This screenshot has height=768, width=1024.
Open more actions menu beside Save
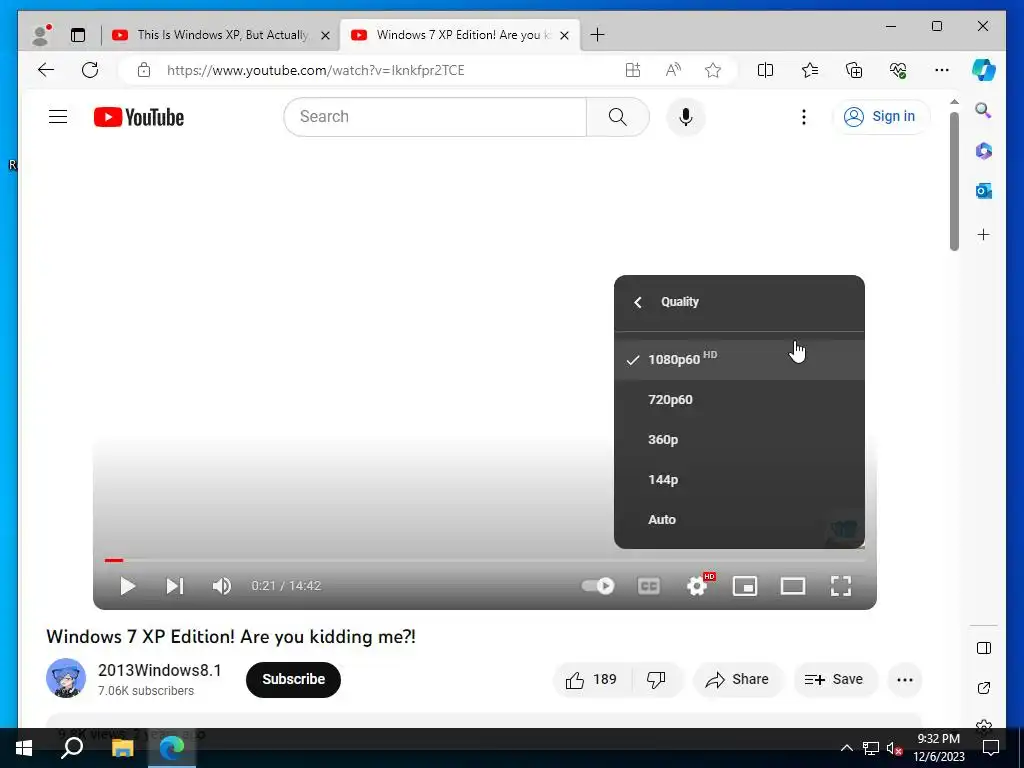click(x=904, y=680)
